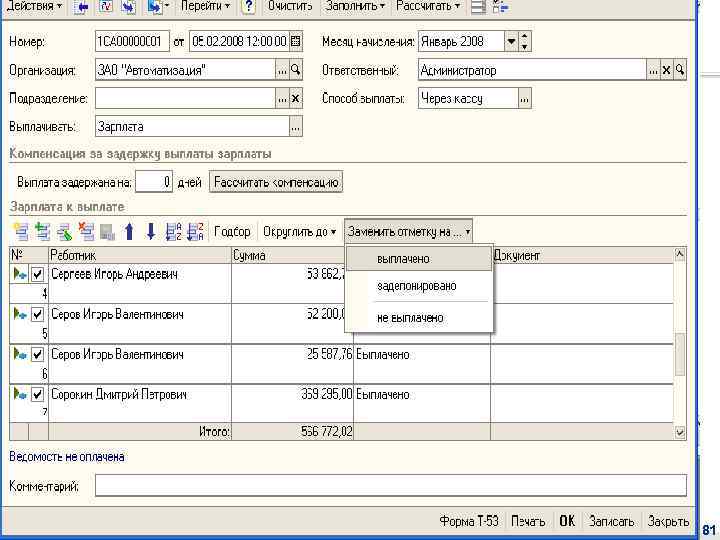Image resolution: width=720 pixels, height=540 pixels.
Task: Clear the Ответственный field with X
Action: [x=666, y=70]
